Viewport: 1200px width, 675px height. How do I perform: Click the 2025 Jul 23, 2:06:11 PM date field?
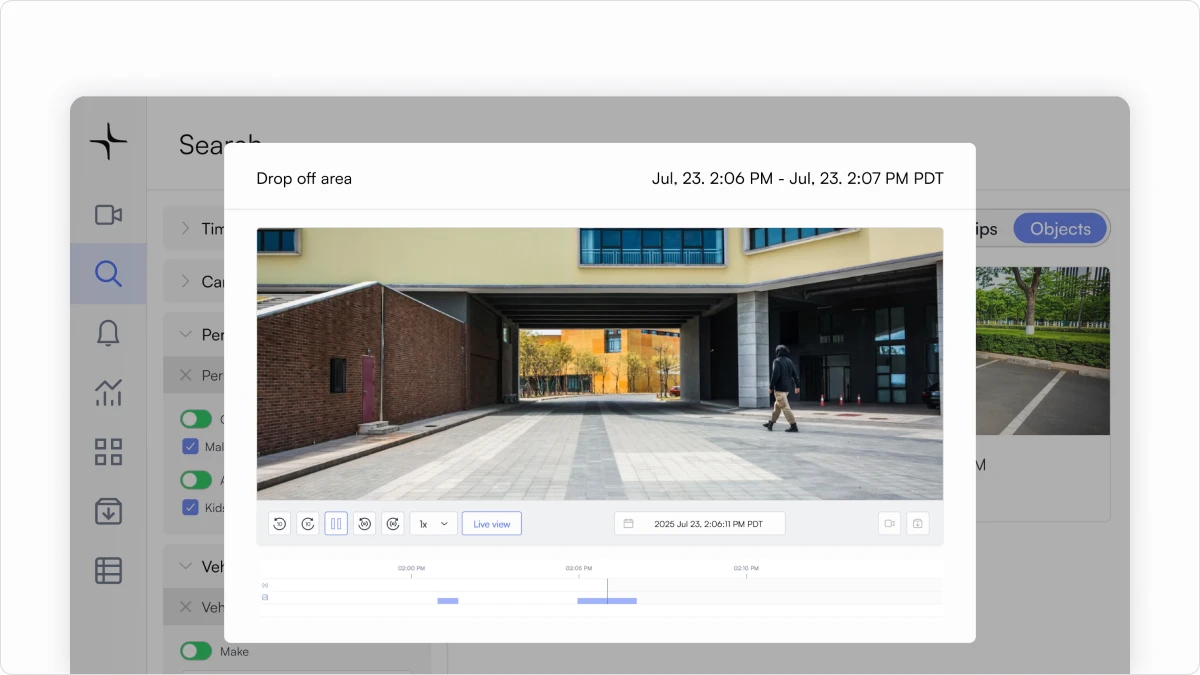pos(700,523)
